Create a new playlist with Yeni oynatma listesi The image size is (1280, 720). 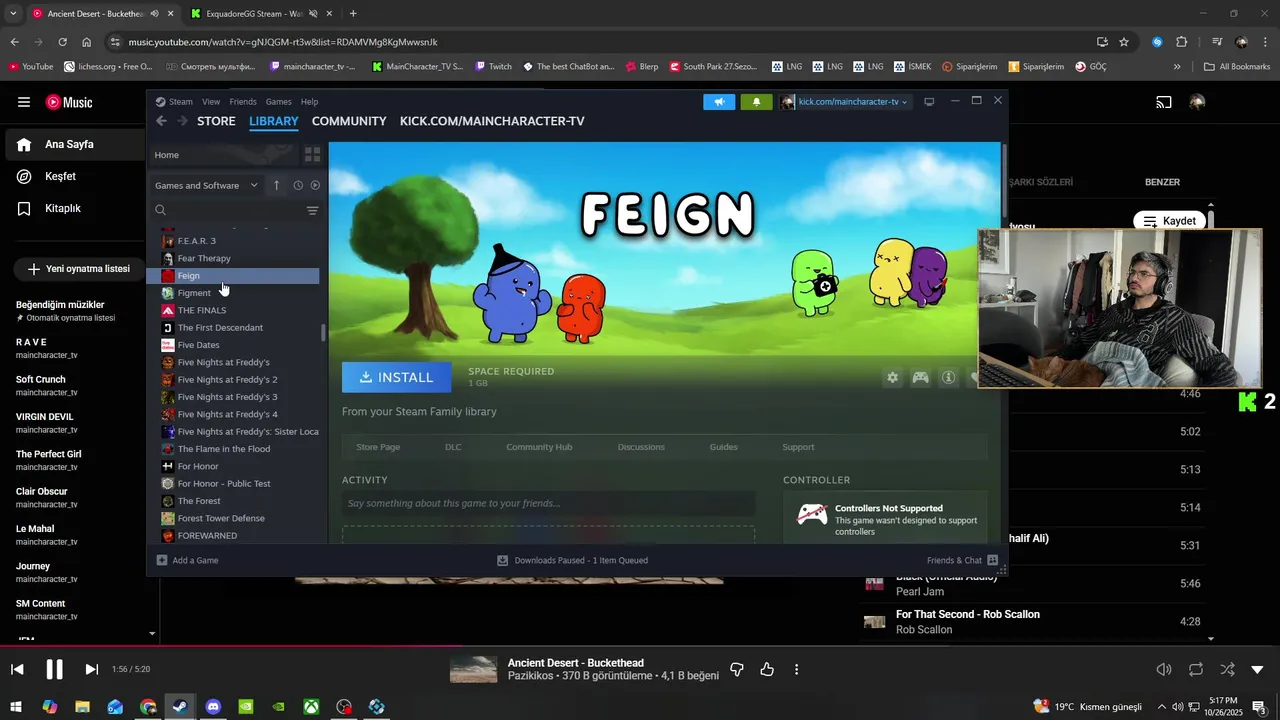79,269
